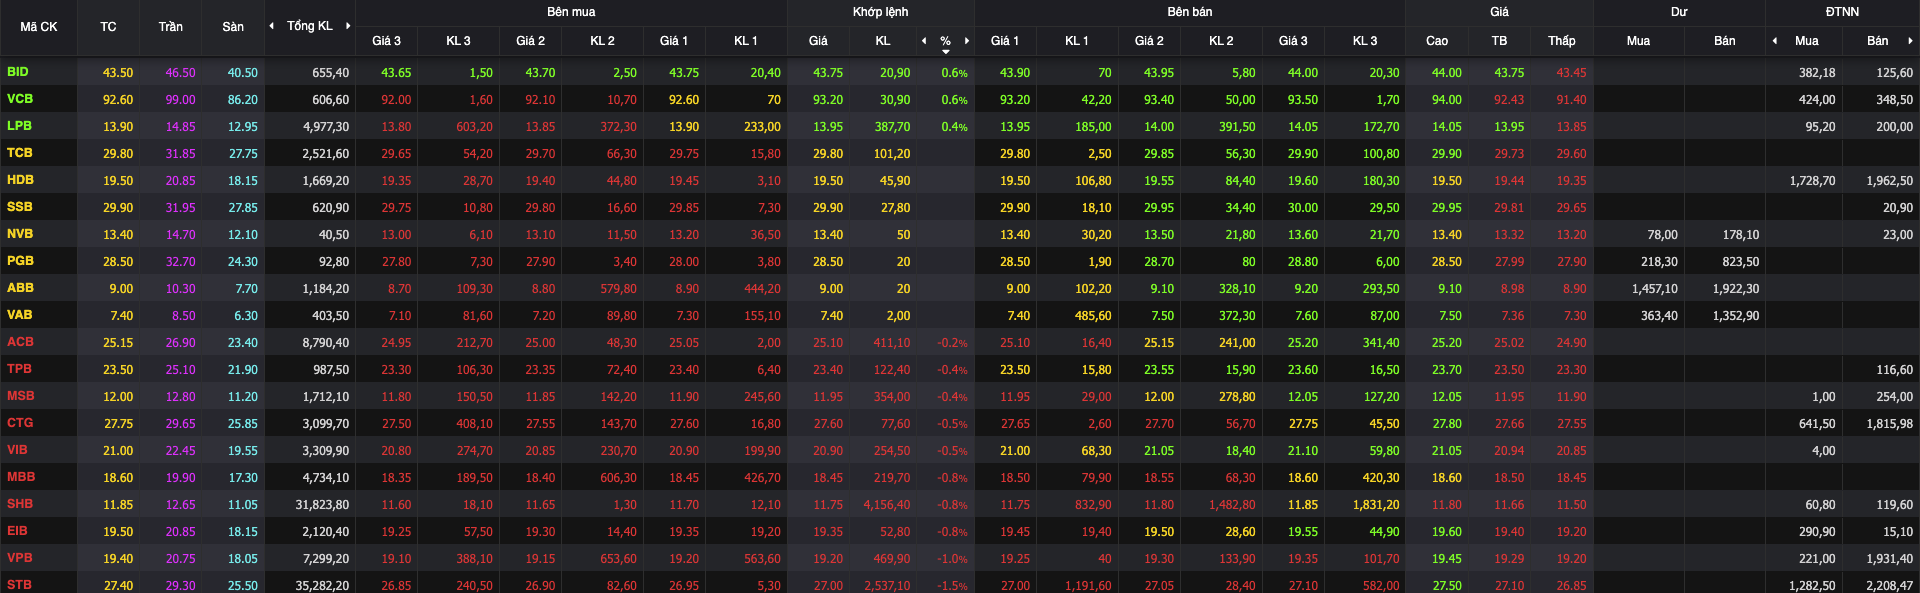1920x593 pixels.
Task: Choose the SHB stock code
Action: [20, 504]
